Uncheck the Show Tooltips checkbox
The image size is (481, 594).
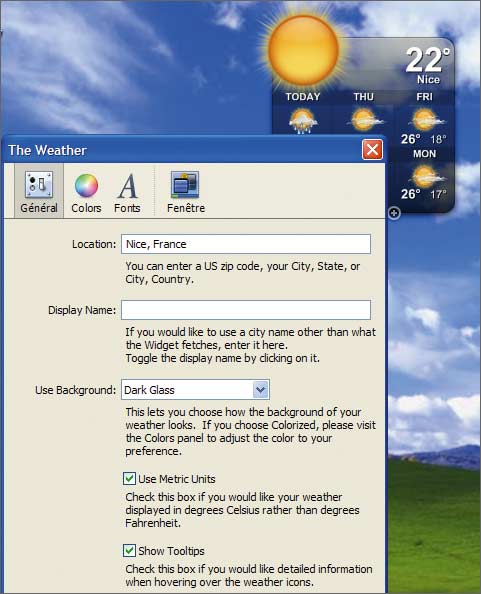pos(129,550)
